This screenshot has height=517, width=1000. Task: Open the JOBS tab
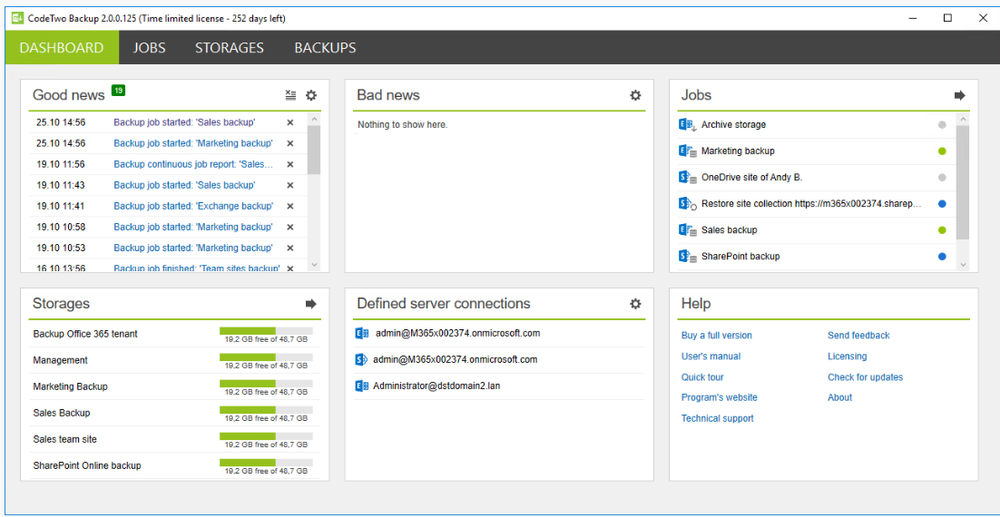coord(149,48)
